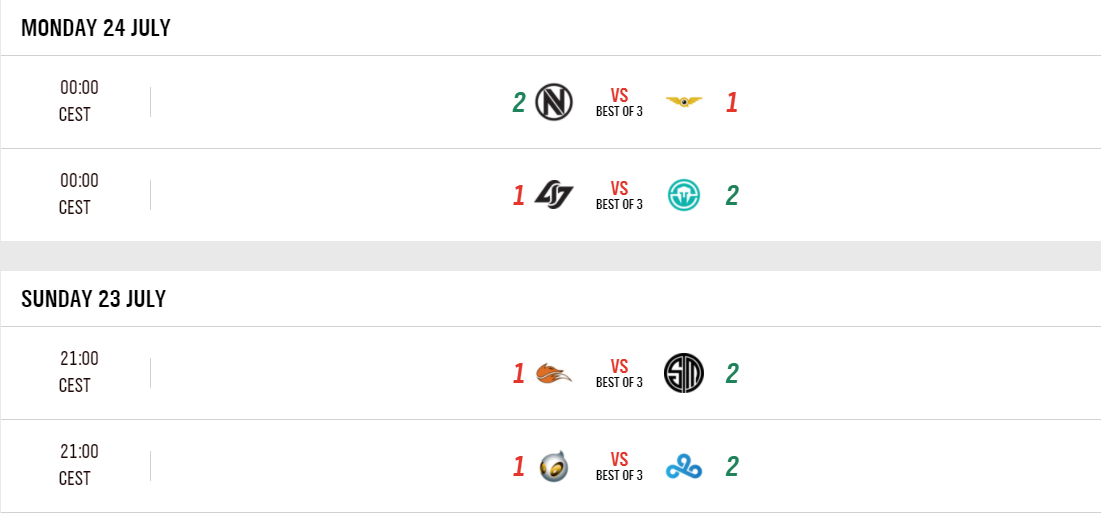The width and height of the screenshot is (1101, 513).
Task: Click Immortals winning score of 2
Action: tap(732, 195)
